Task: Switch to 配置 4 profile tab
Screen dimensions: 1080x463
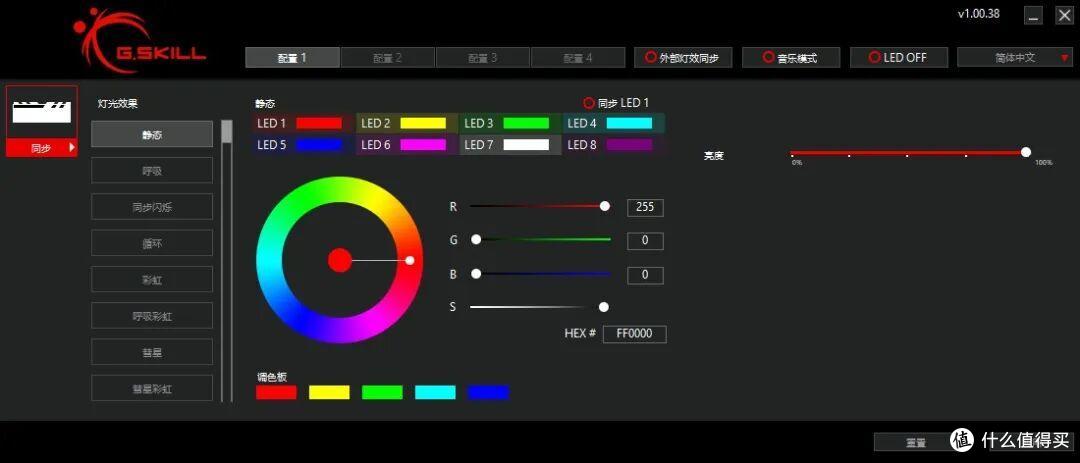Action: pyautogui.click(x=578, y=58)
